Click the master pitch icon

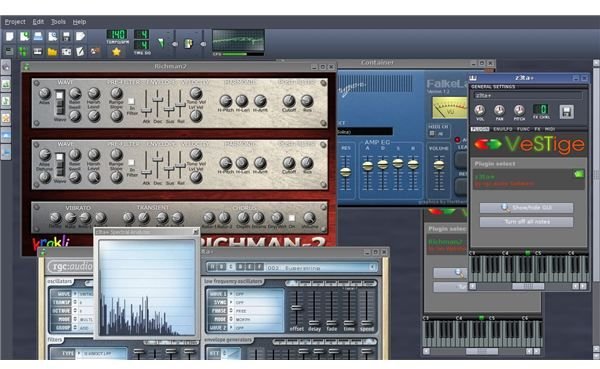[189, 43]
